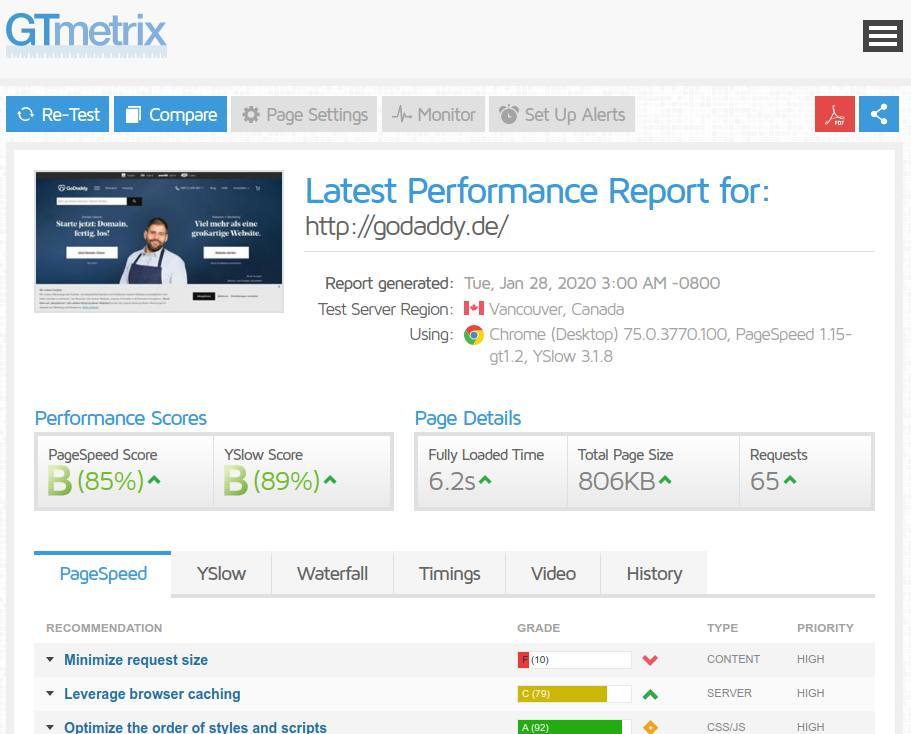The height and width of the screenshot is (734, 911).
Task: Open the hamburger menu icon
Action: point(883,35)
